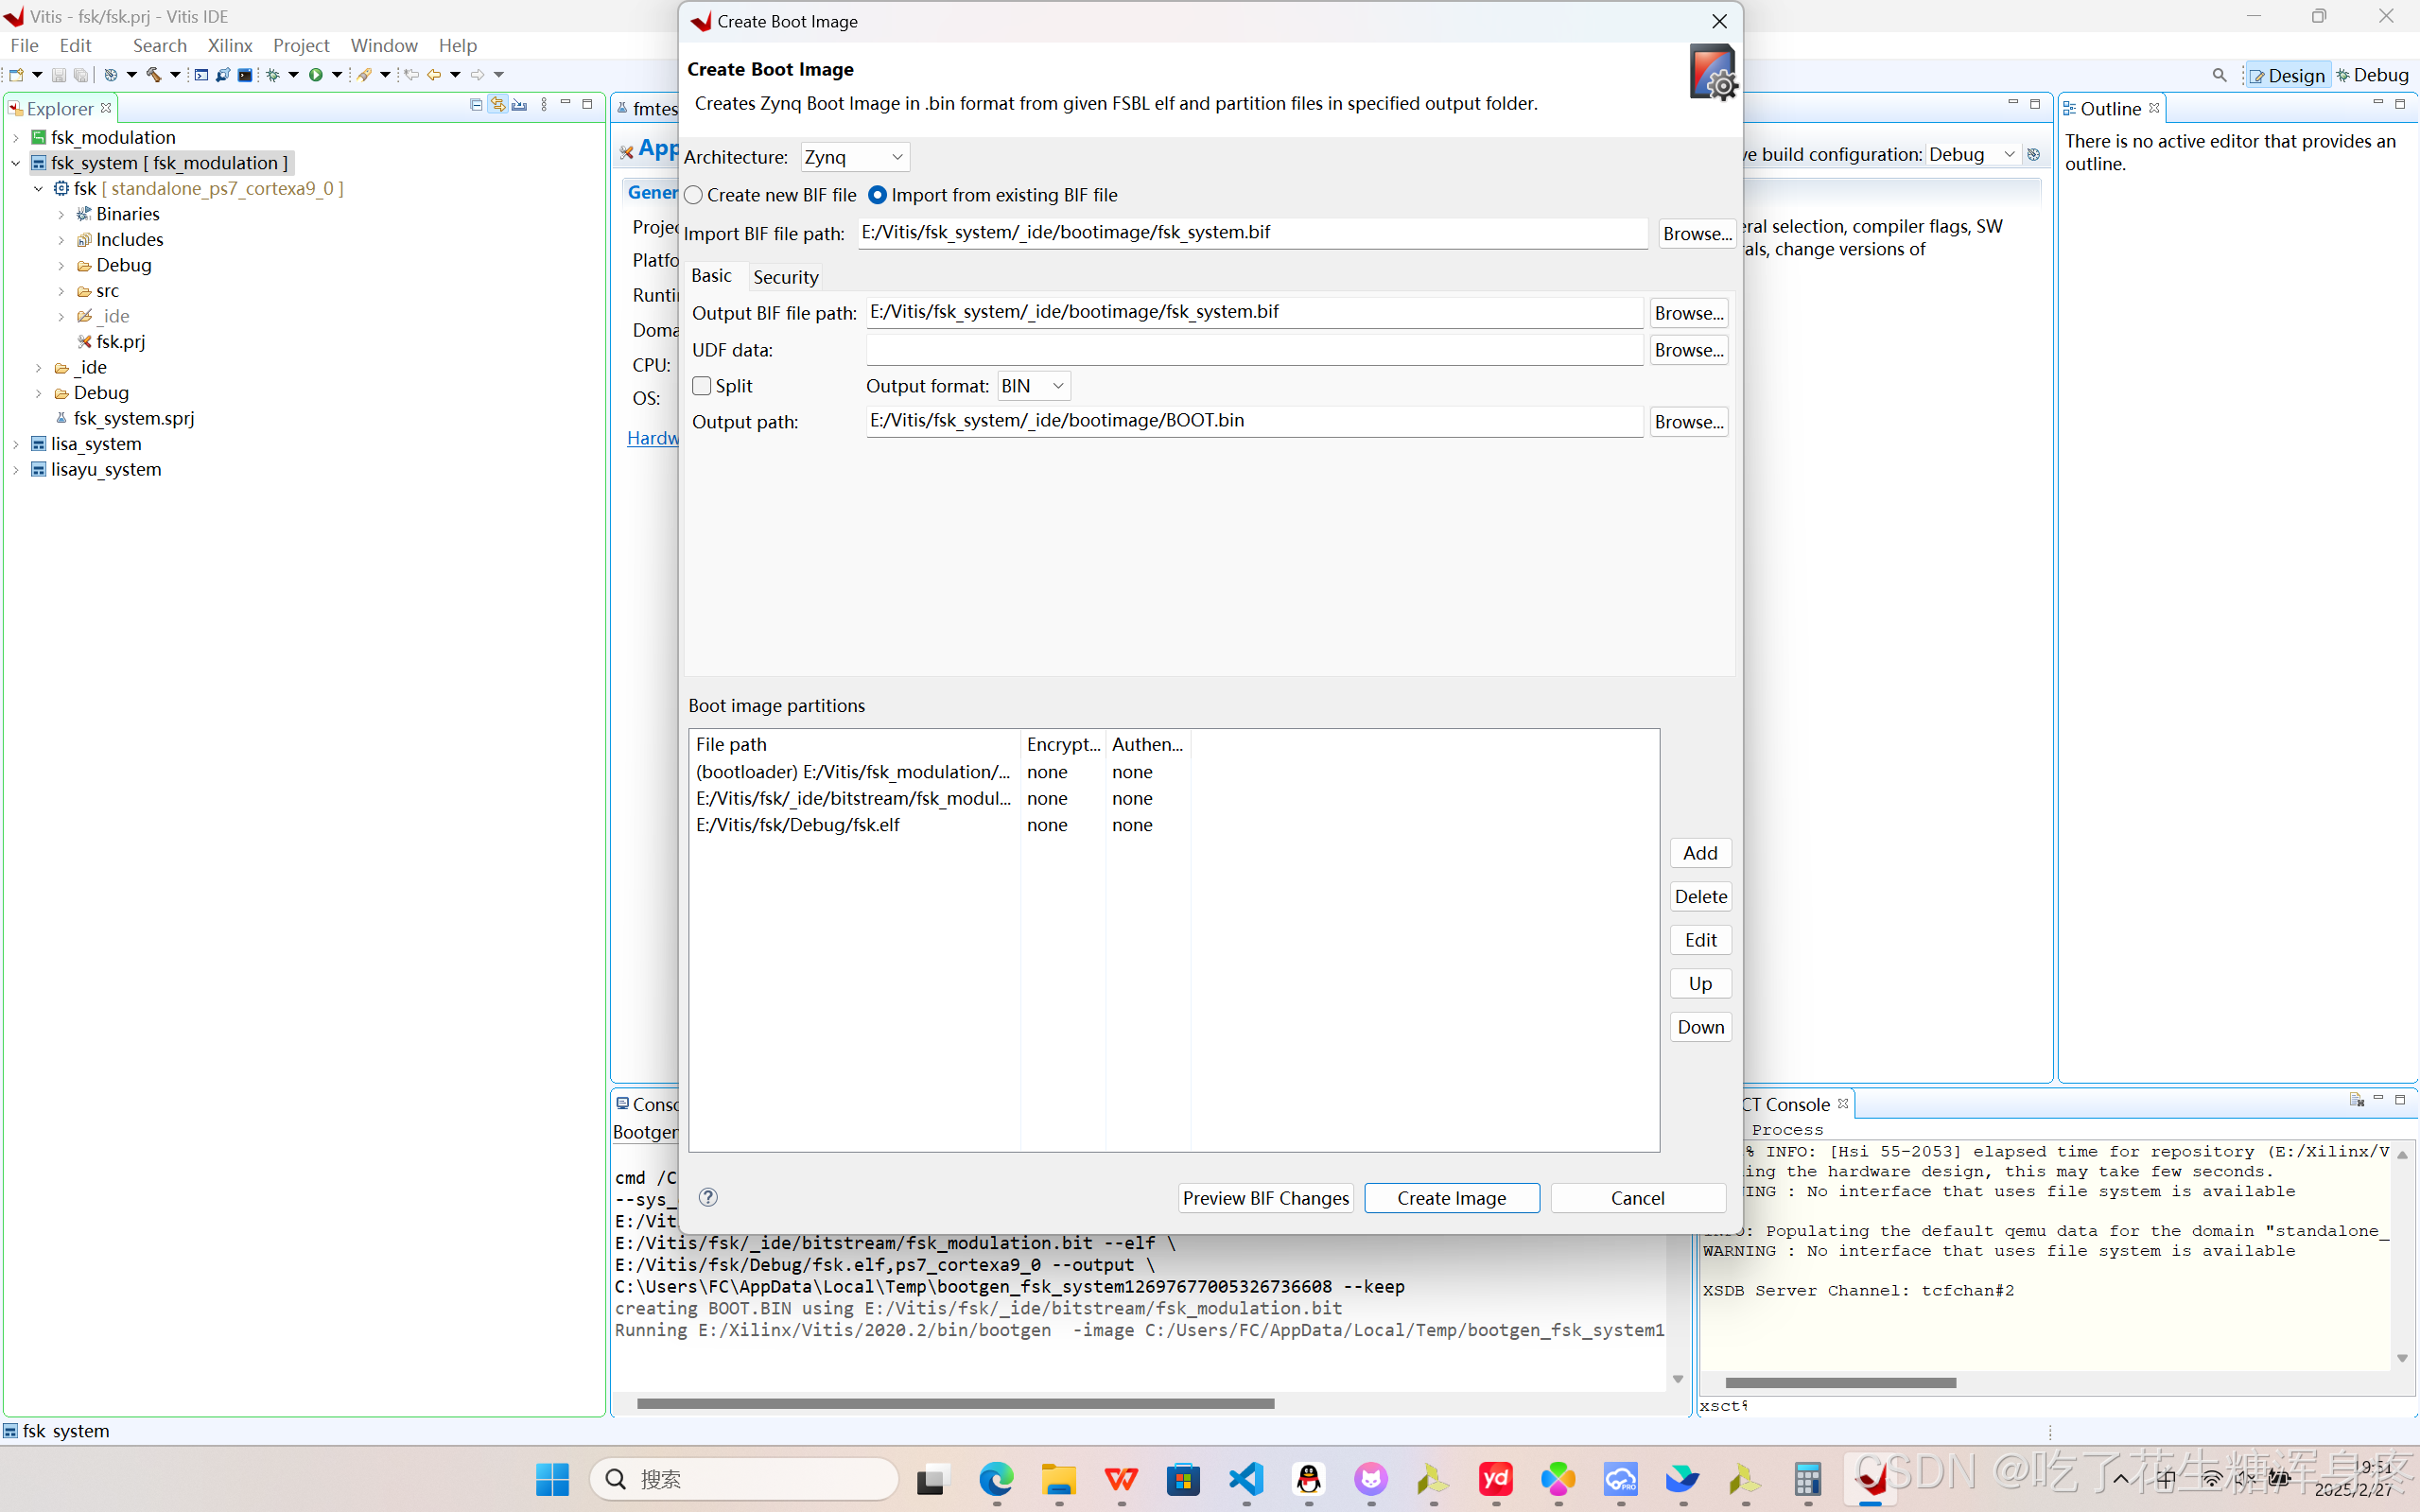Open the Architecture Zynq dropdown
This screenshot has height=1512, width=2420.
pyautogui.click(x=855, y=157)
